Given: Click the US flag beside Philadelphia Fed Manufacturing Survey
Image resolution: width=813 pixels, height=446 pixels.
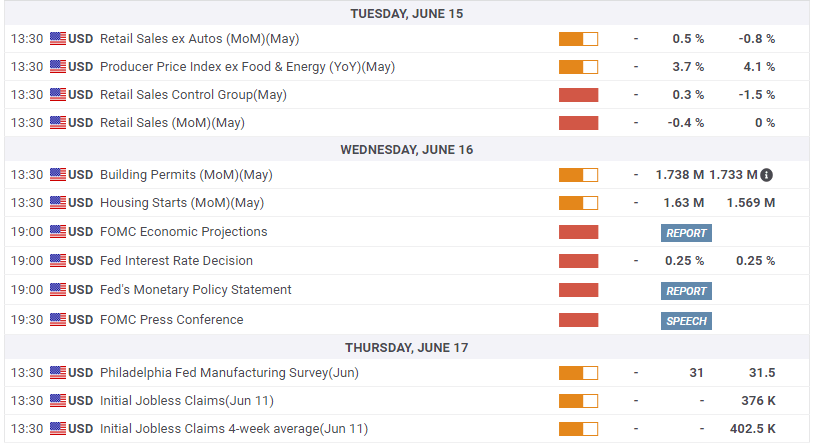Looking at the screenshot, I should (58, 373).
